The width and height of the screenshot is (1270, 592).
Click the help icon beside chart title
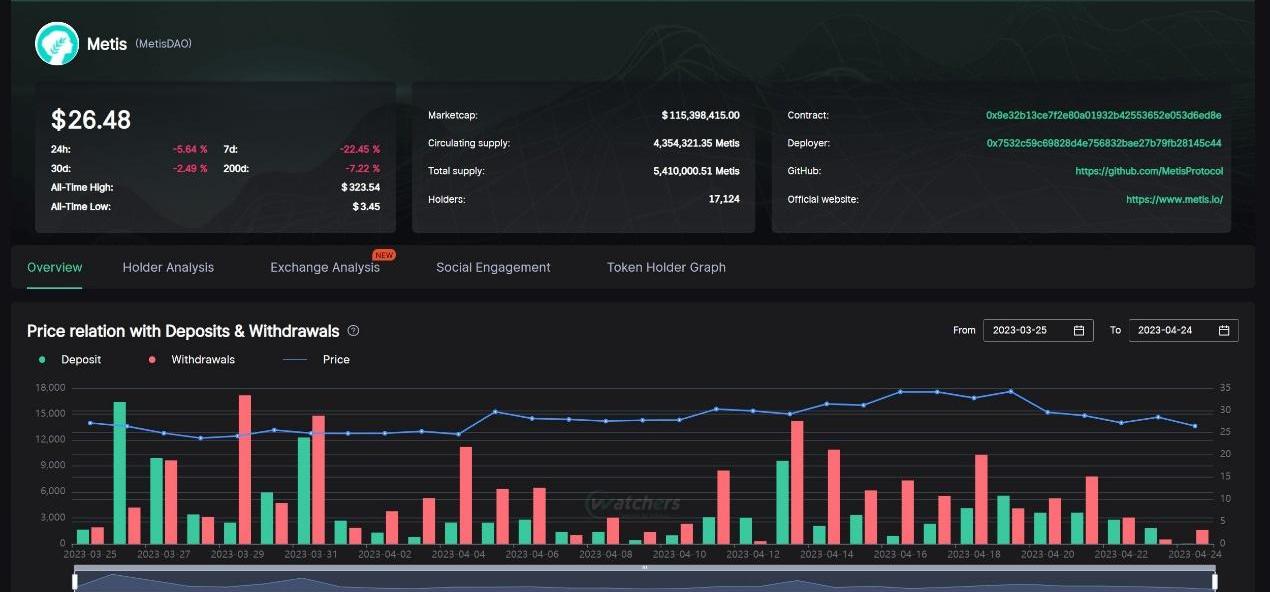pyautogui.click(x=353, y=331)
